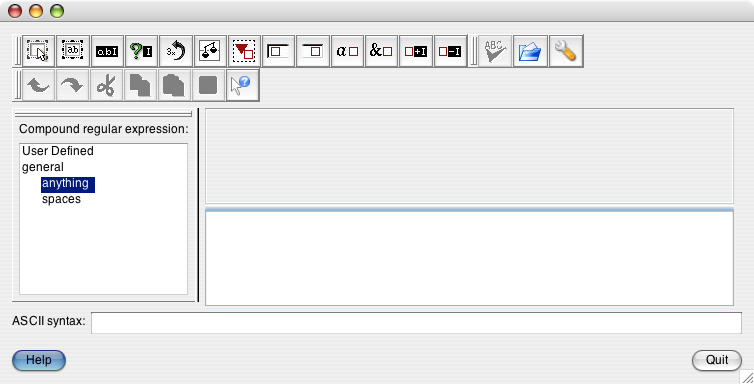754x384 pixels.
Task: Activate the What's This help cursor
Action: [242, 85]
